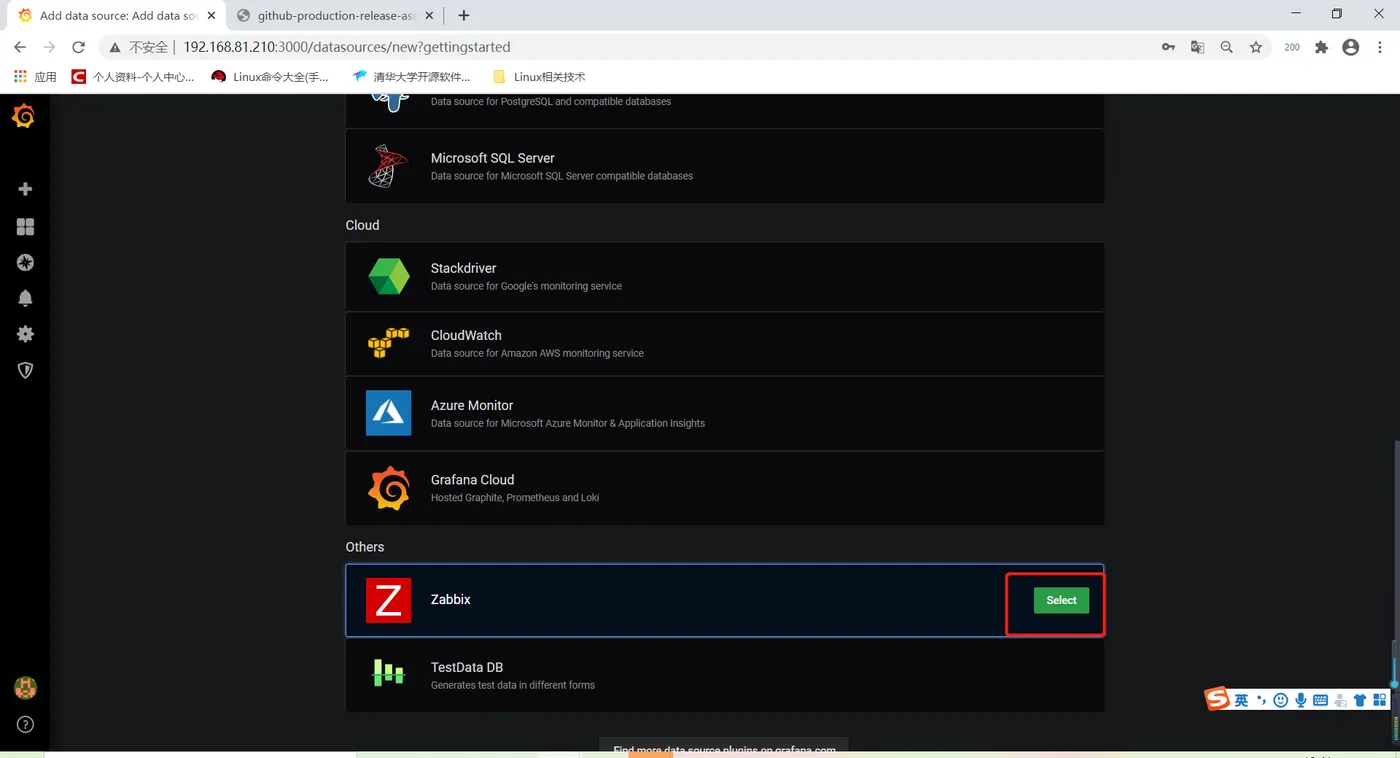The width and height of the screenshot is (1400, 758).
Task: Open the 清华大学开源软件 bookmark
Action: click(x=411, y=76)
